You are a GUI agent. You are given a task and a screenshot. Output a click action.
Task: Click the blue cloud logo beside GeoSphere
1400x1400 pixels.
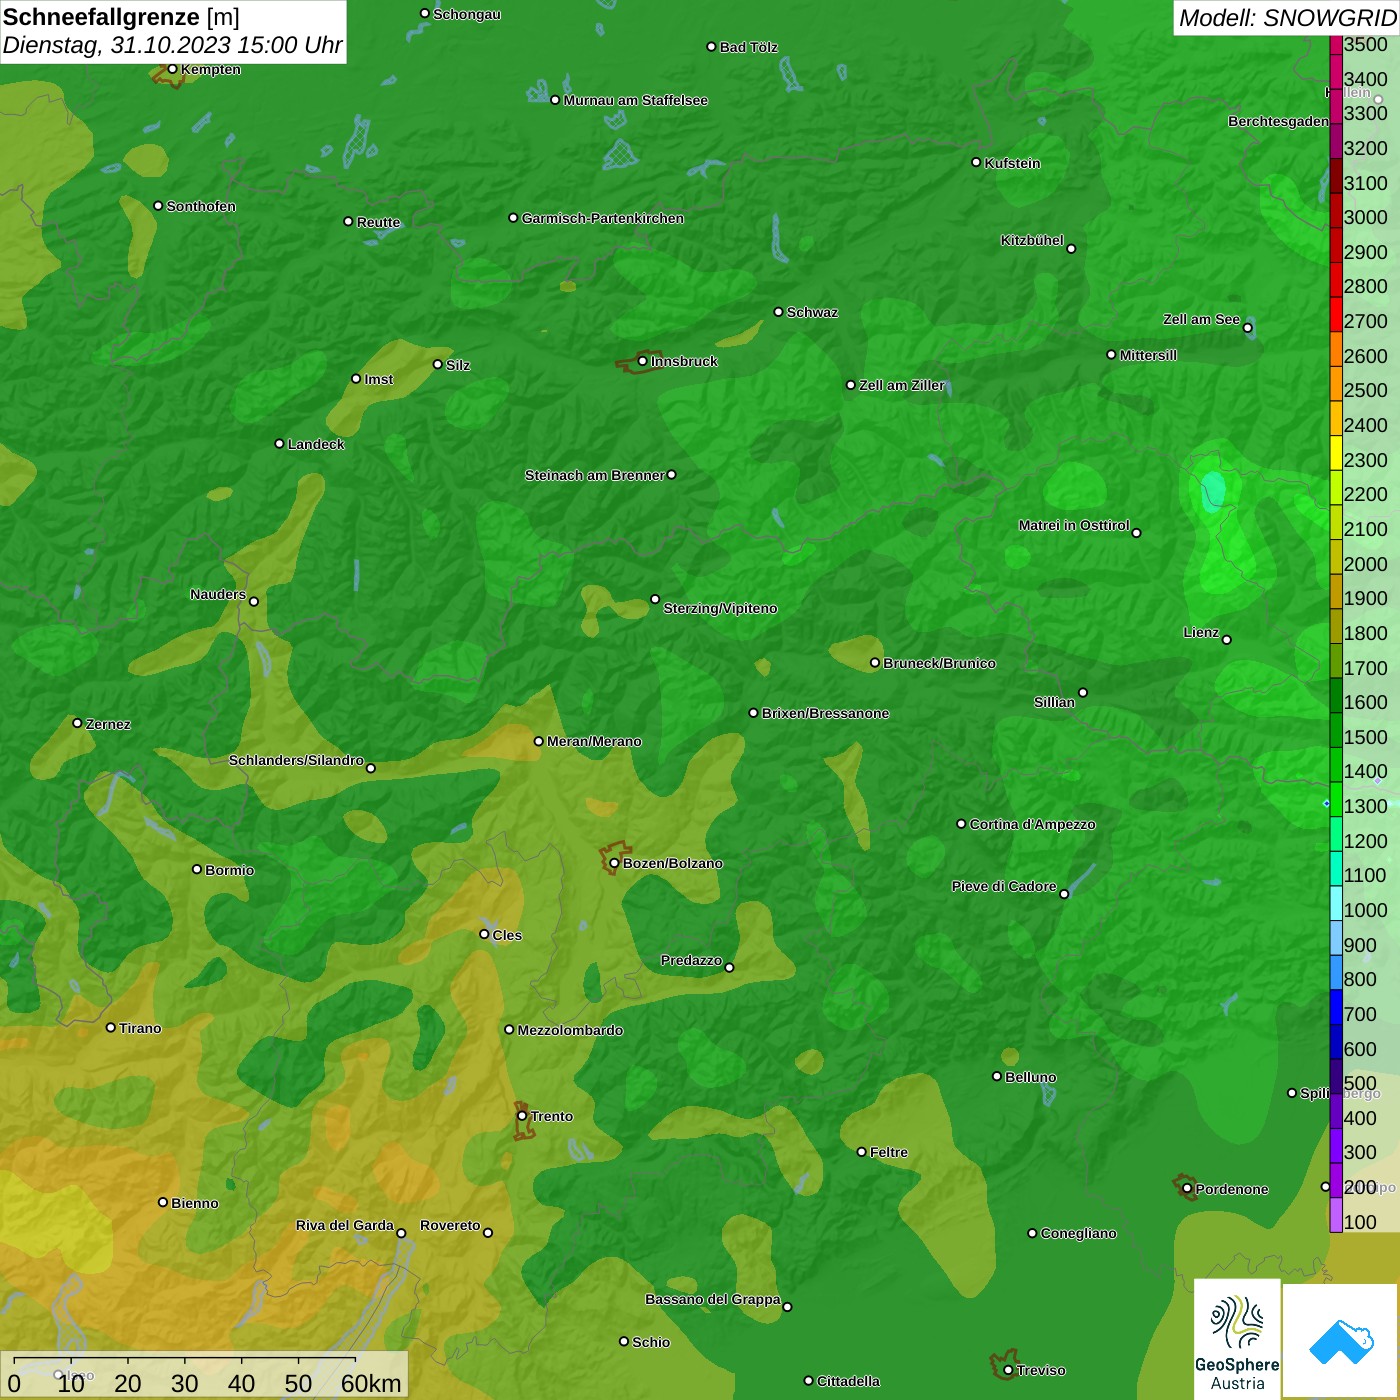1341,1342
